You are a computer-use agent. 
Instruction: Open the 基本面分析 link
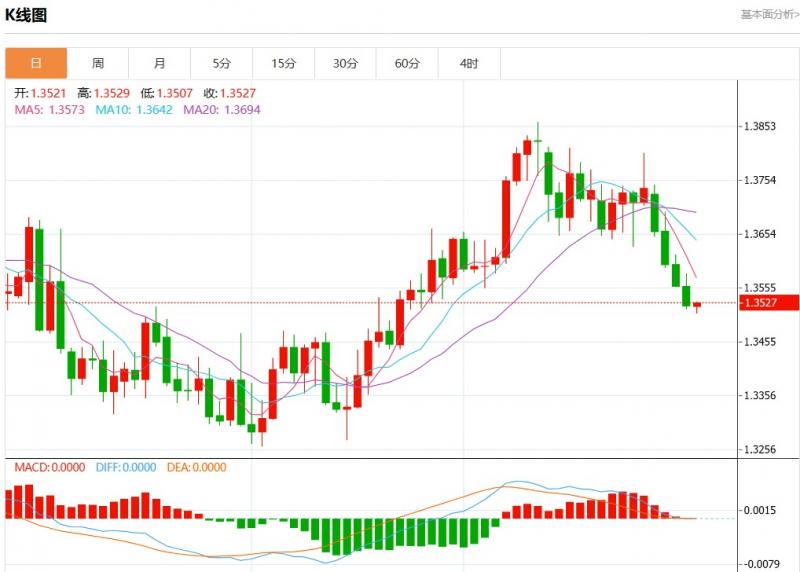pos(769,14)
